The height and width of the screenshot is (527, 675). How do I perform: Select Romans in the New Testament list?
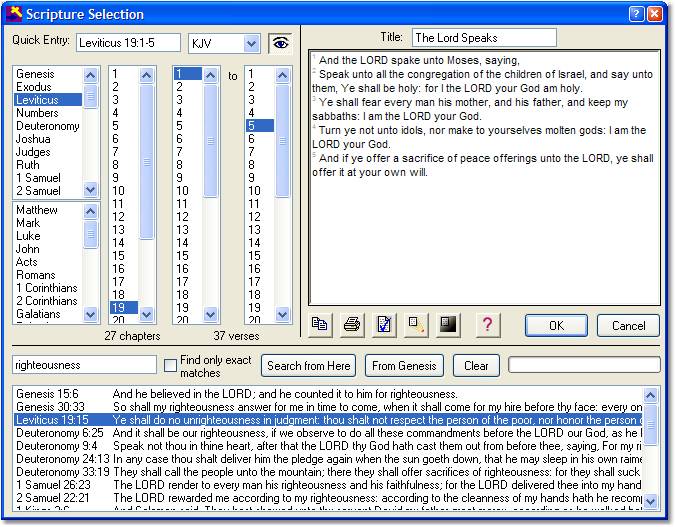click(36, 275)
